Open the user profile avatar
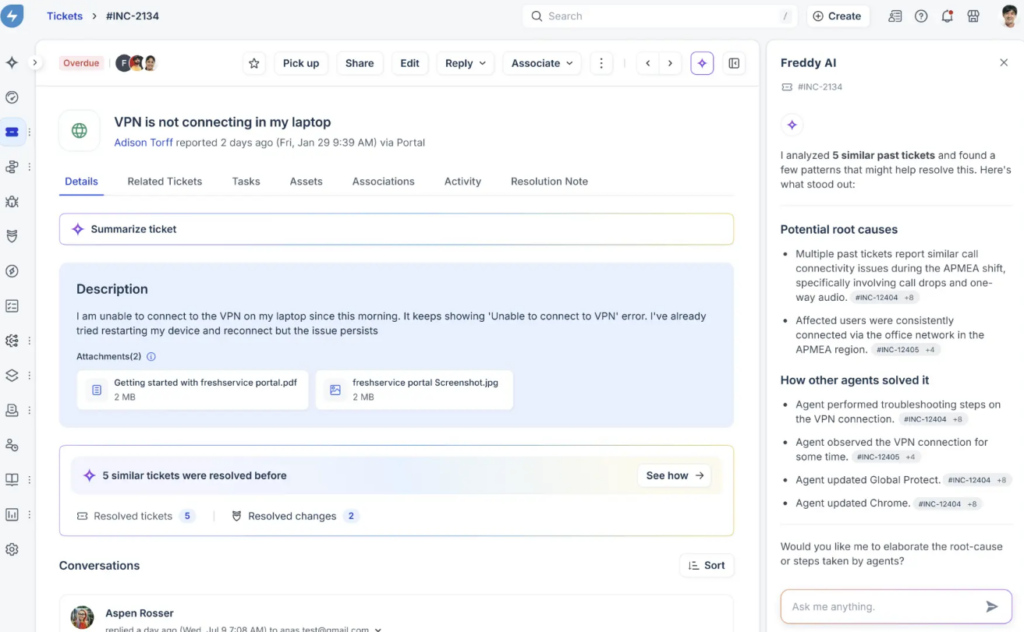This screenshot has width=1024, height=632. click(1010, 16)
